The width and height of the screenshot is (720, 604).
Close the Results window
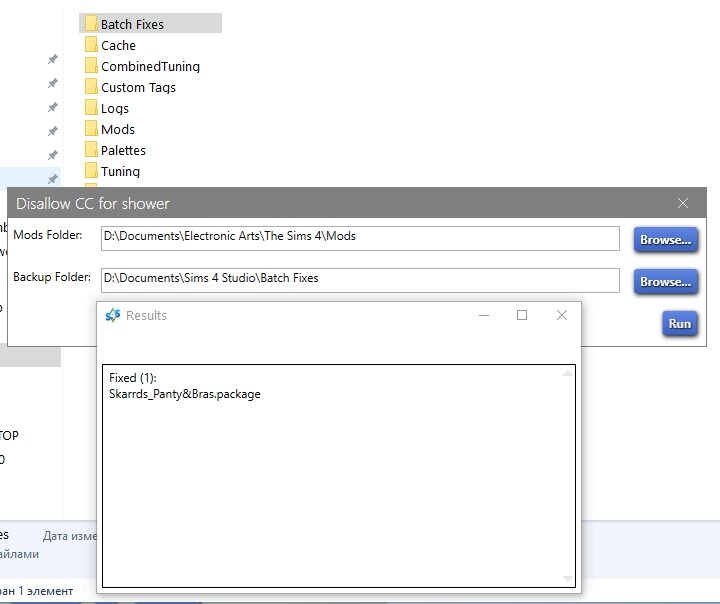(x=562, y=315)
